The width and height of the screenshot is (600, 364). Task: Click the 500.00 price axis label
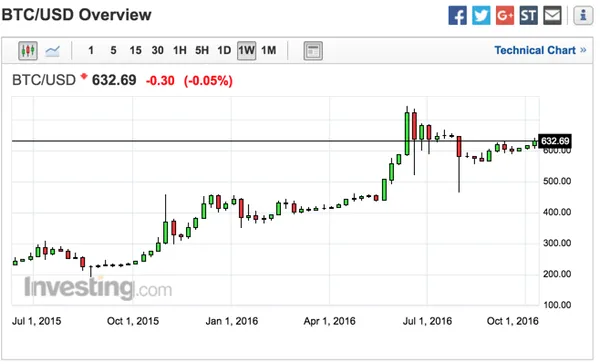click(557, 181)
